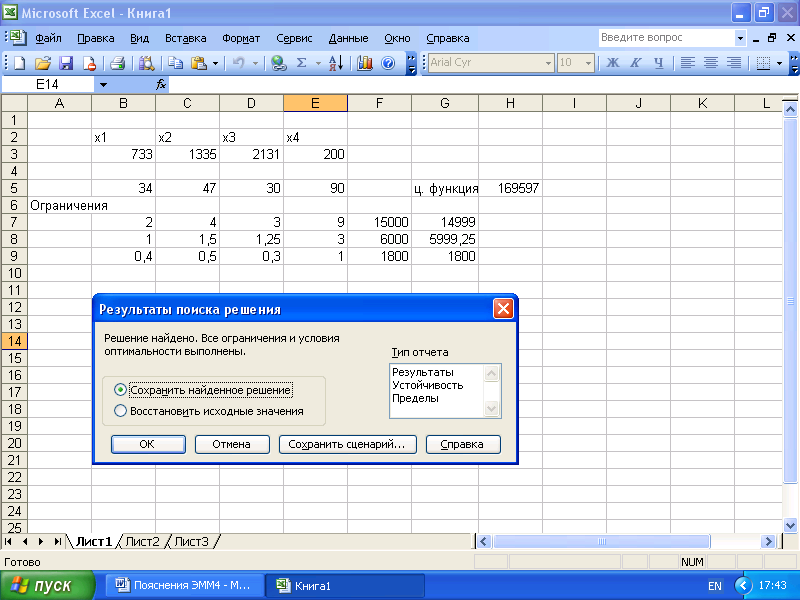
Task: Open the Вставка menu
Action: click(185, 38)
